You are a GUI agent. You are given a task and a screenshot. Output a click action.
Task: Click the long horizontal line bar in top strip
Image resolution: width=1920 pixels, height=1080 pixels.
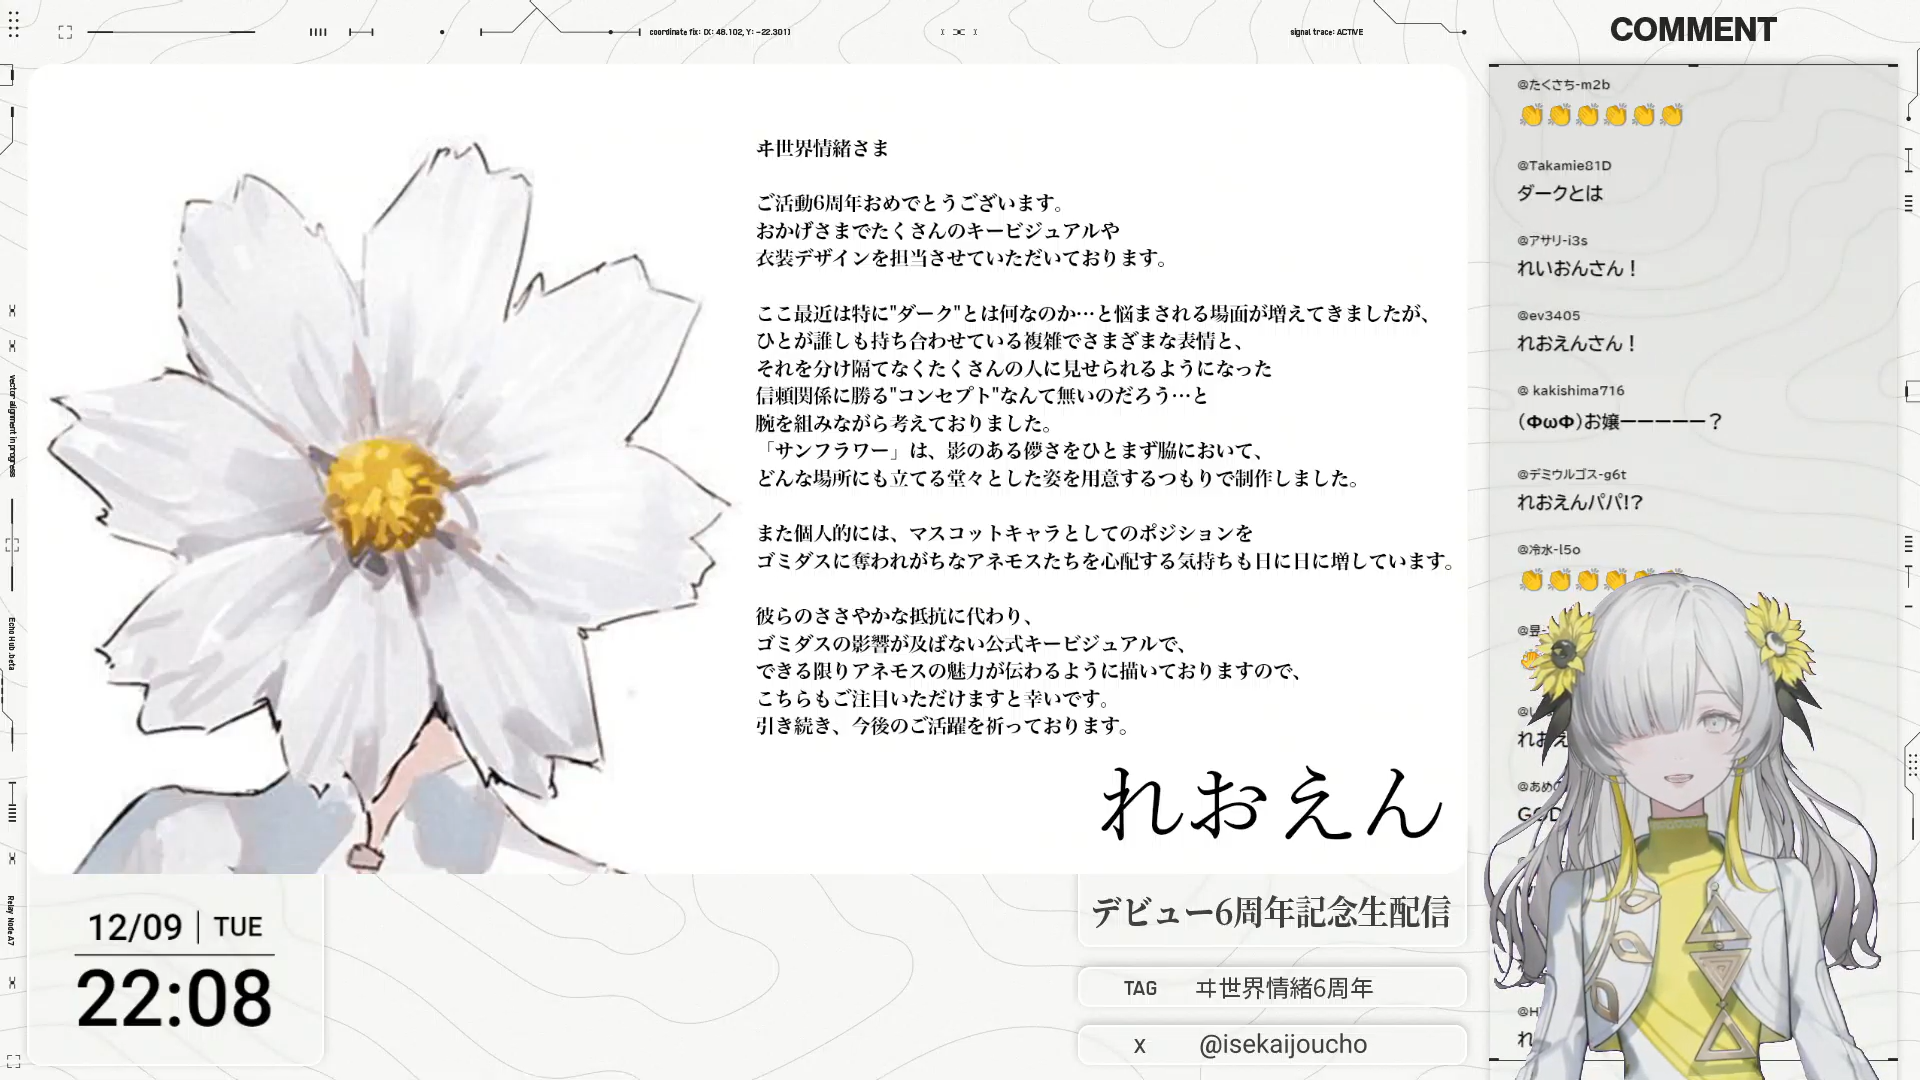click(171, 32)
